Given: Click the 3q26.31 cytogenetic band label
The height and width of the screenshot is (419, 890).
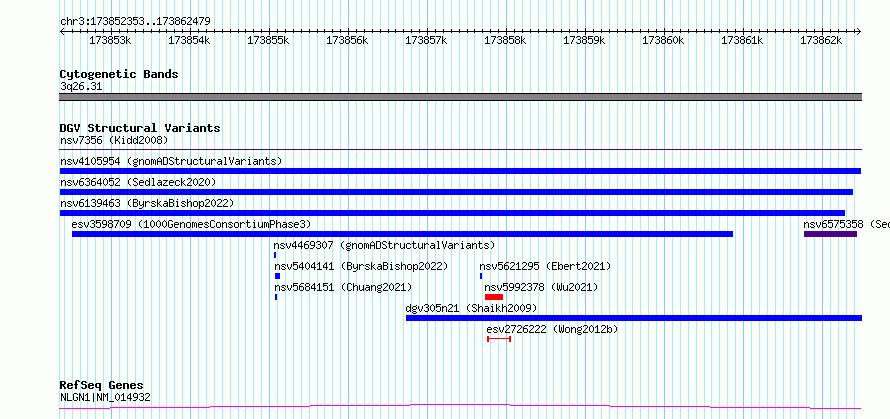Looking at the screenshot, I should [81, 86].
